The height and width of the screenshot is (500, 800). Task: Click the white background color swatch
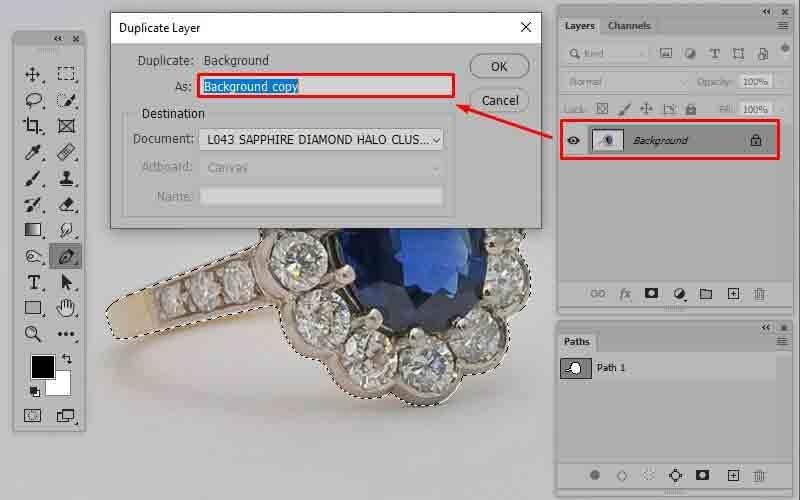62,386
